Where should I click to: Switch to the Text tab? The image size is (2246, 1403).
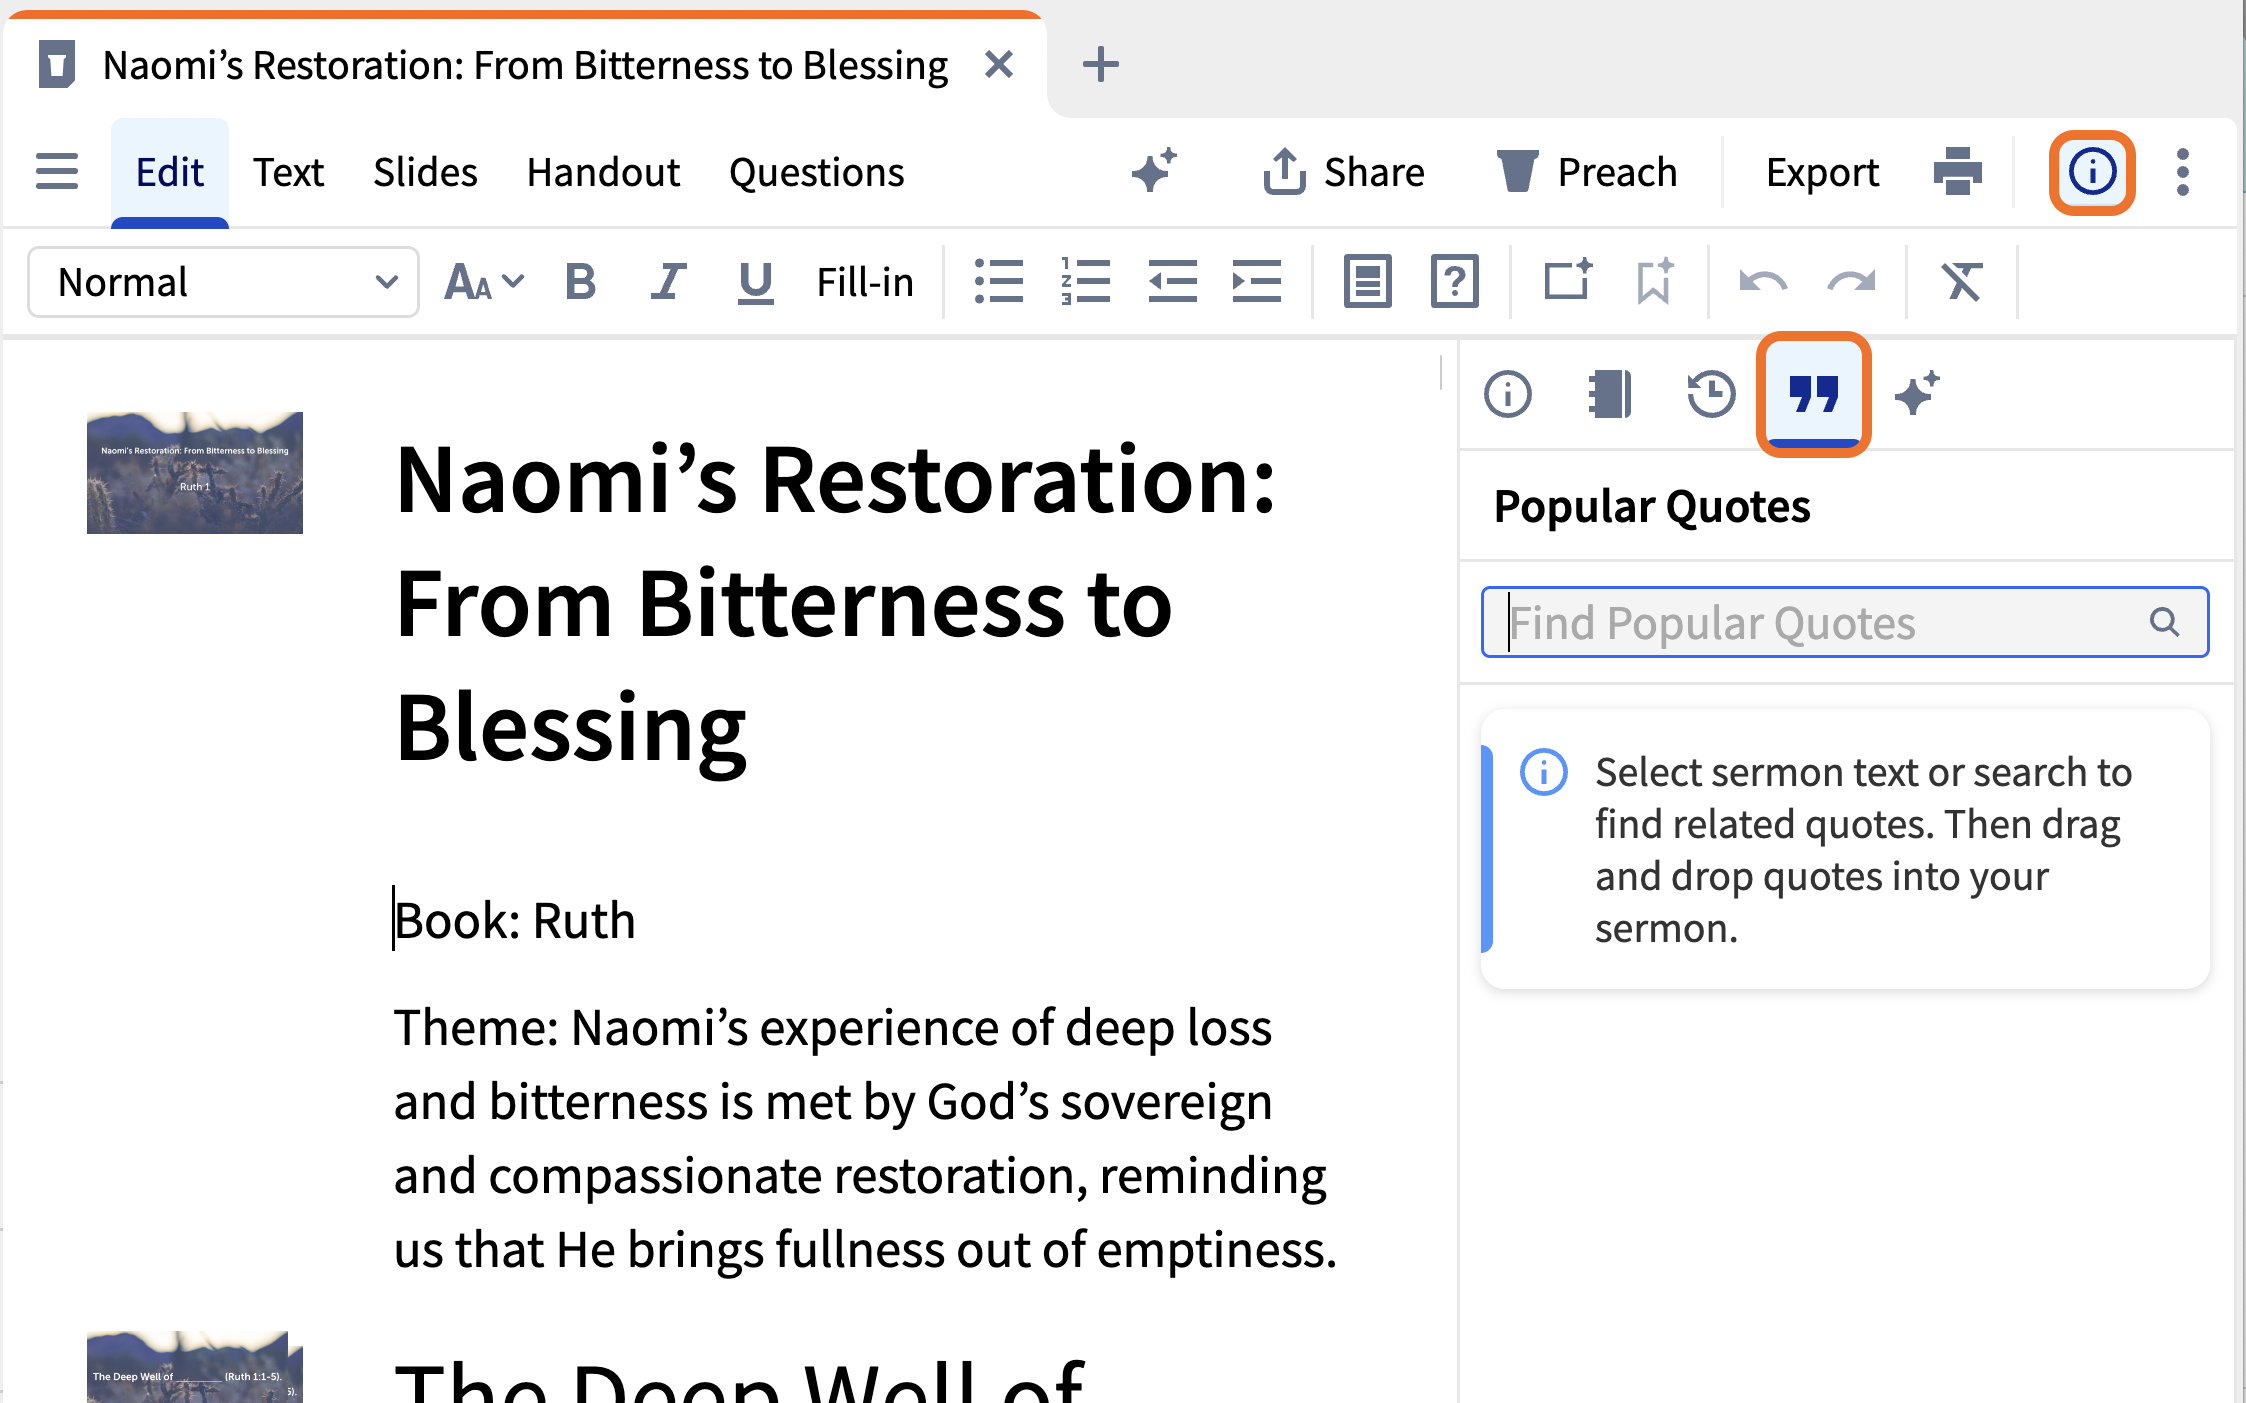coord(288,172)
